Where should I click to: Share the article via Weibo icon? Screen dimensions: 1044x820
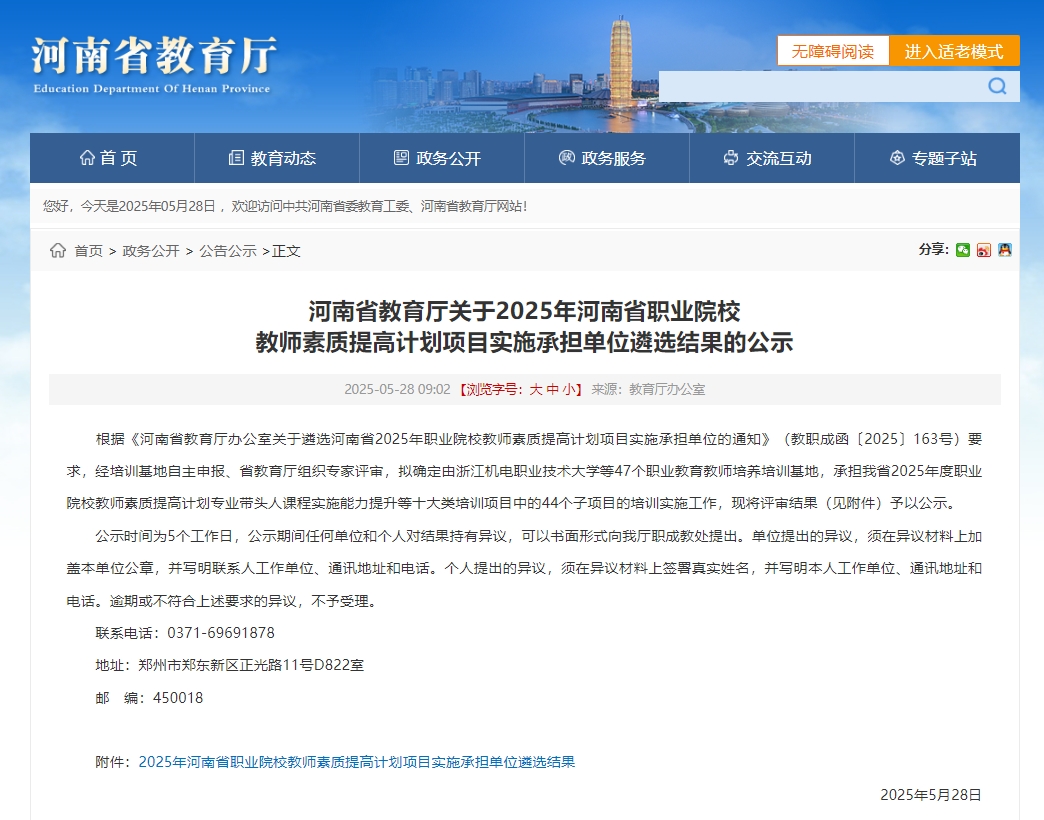coord(983,250)
